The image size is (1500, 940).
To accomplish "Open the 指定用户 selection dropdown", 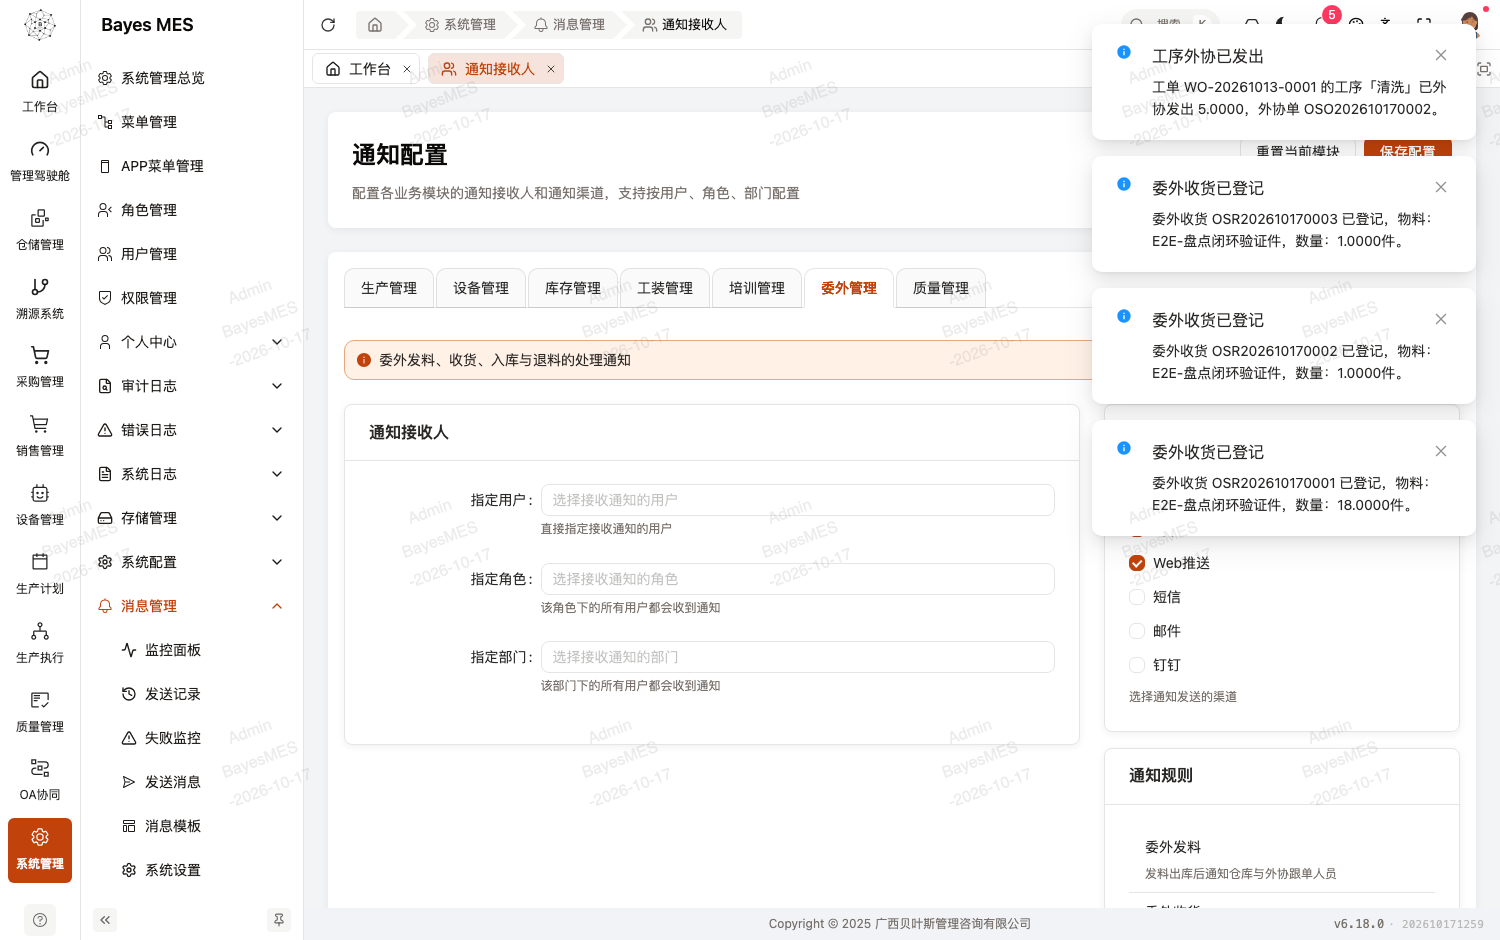I will point(798,500).
